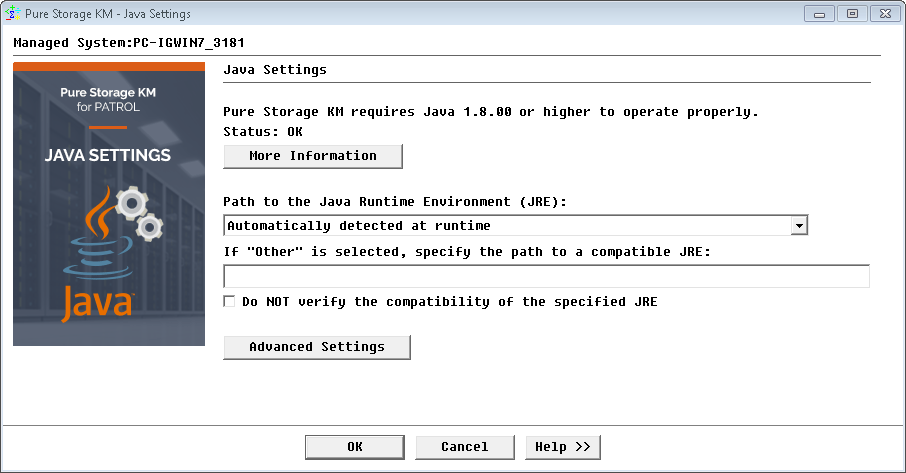Maximize the Java Settings window
The height and width of the screenshot is (473, 906).
[852, 14]
